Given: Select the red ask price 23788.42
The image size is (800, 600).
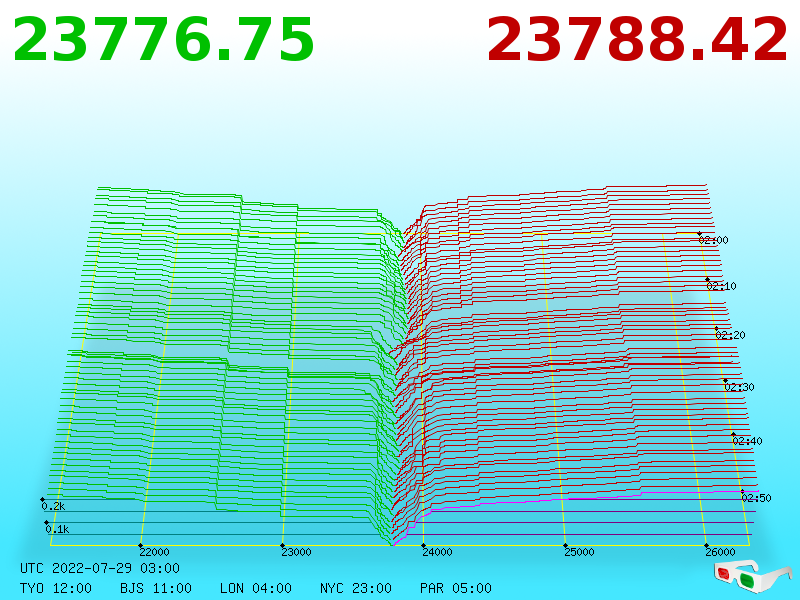Looking at the screenshot, I should pyautogui.click(x=637, y=40).
